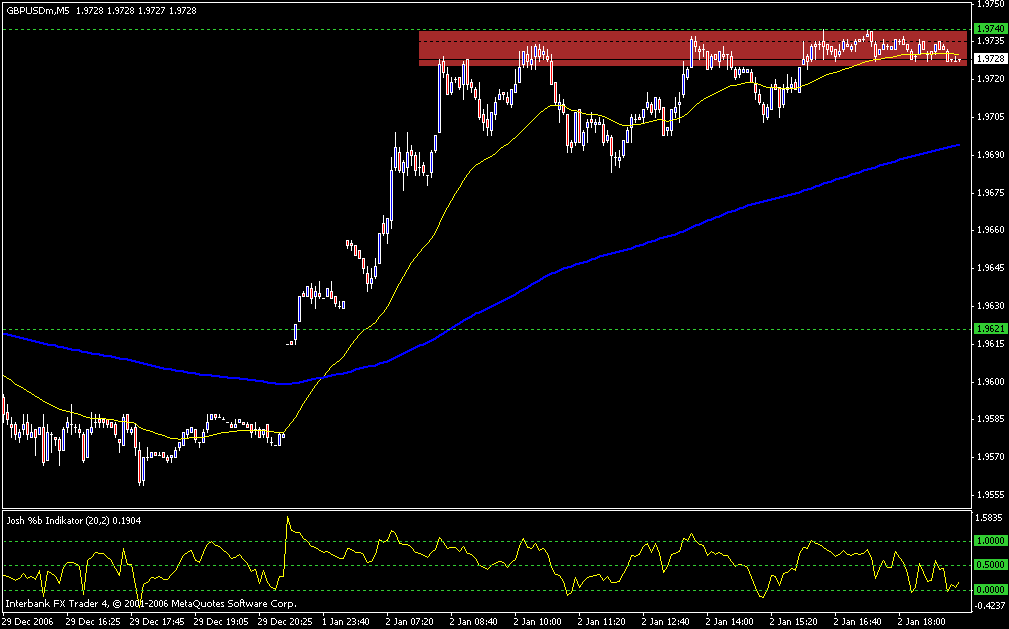Click the current price 1.9728 label

point(990,59)
